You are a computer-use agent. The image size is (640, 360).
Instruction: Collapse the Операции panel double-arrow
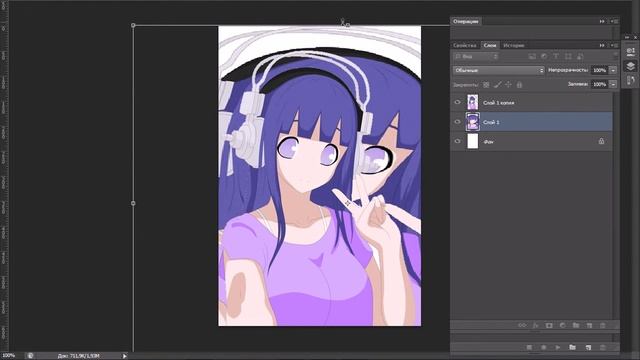[x=602, y=21]
